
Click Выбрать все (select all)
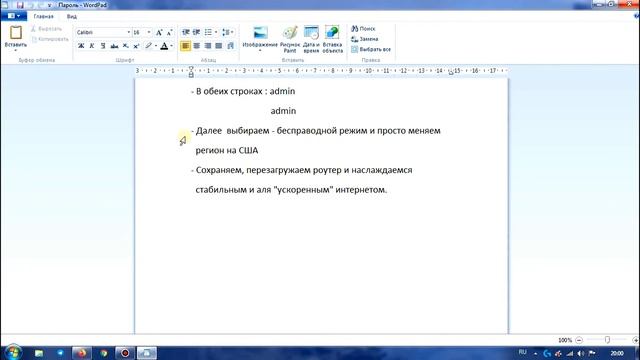(371, 49)
